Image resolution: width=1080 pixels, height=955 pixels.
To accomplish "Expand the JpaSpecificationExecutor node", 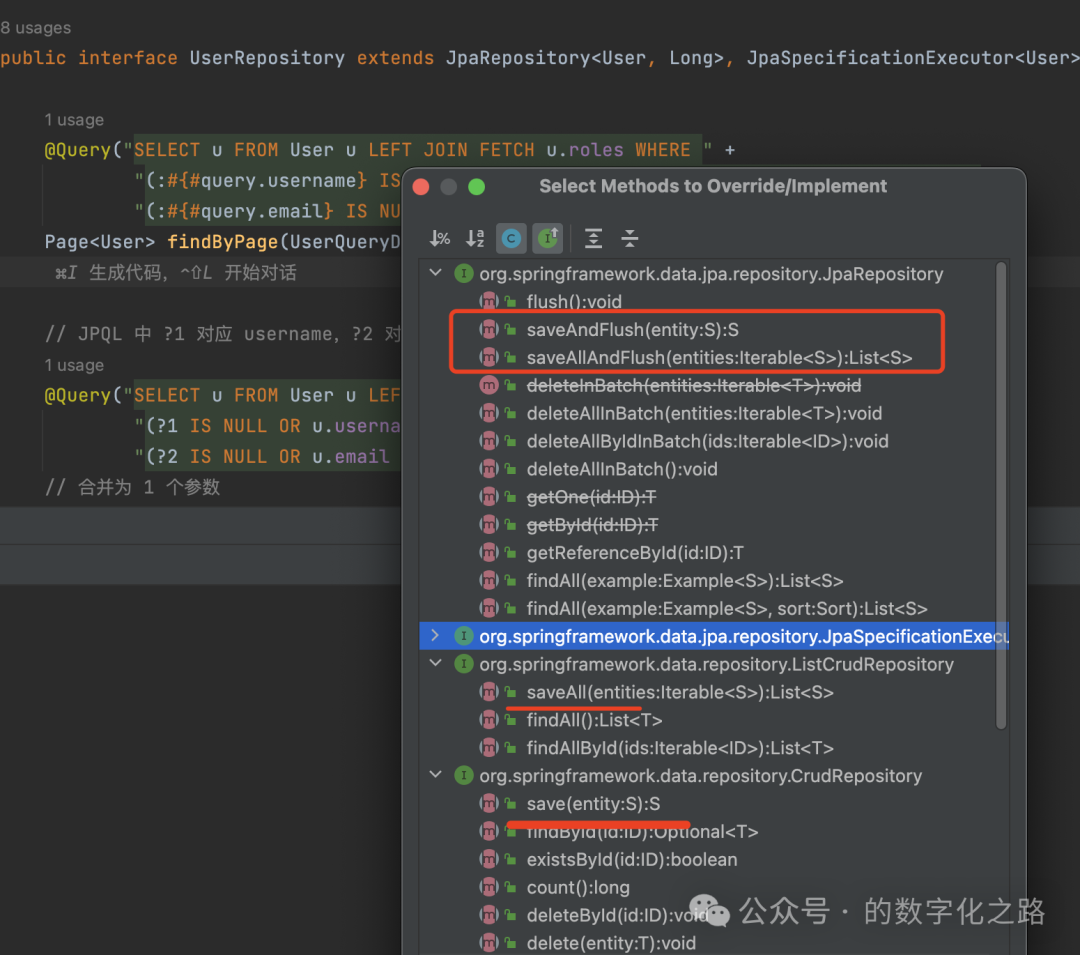I will 435,636.
